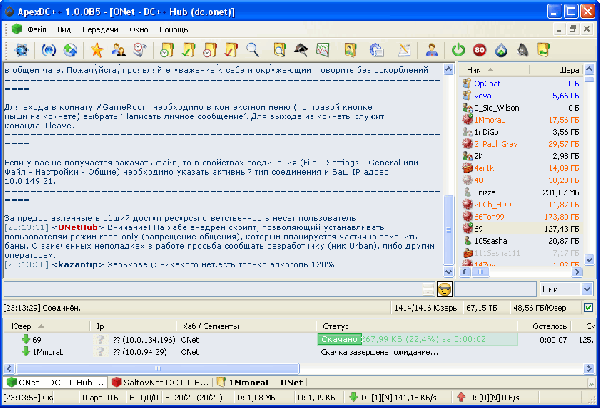Sort transfers by Осталось column header
Image resolution: width=600 pixels, height=408 pixels.
(544, 326)
